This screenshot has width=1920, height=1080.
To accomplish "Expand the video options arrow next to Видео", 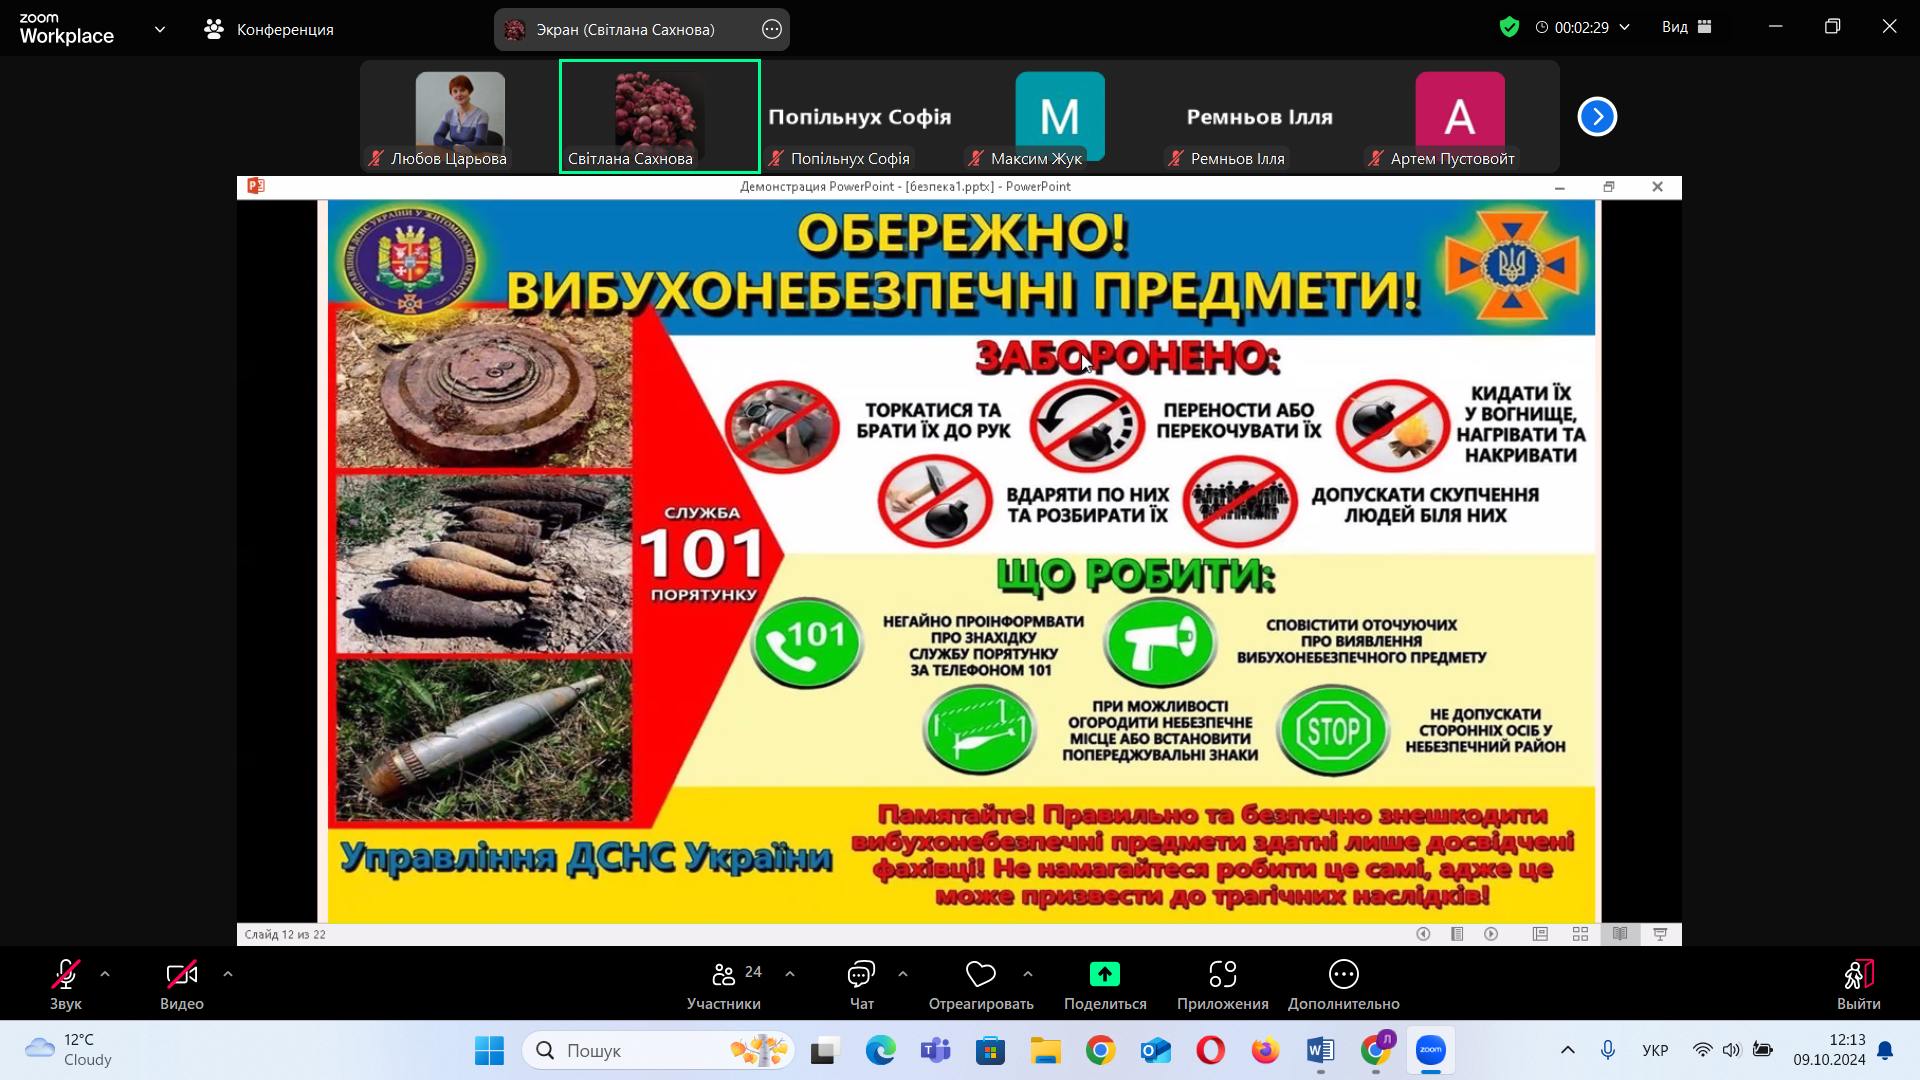I will (228, 974).
